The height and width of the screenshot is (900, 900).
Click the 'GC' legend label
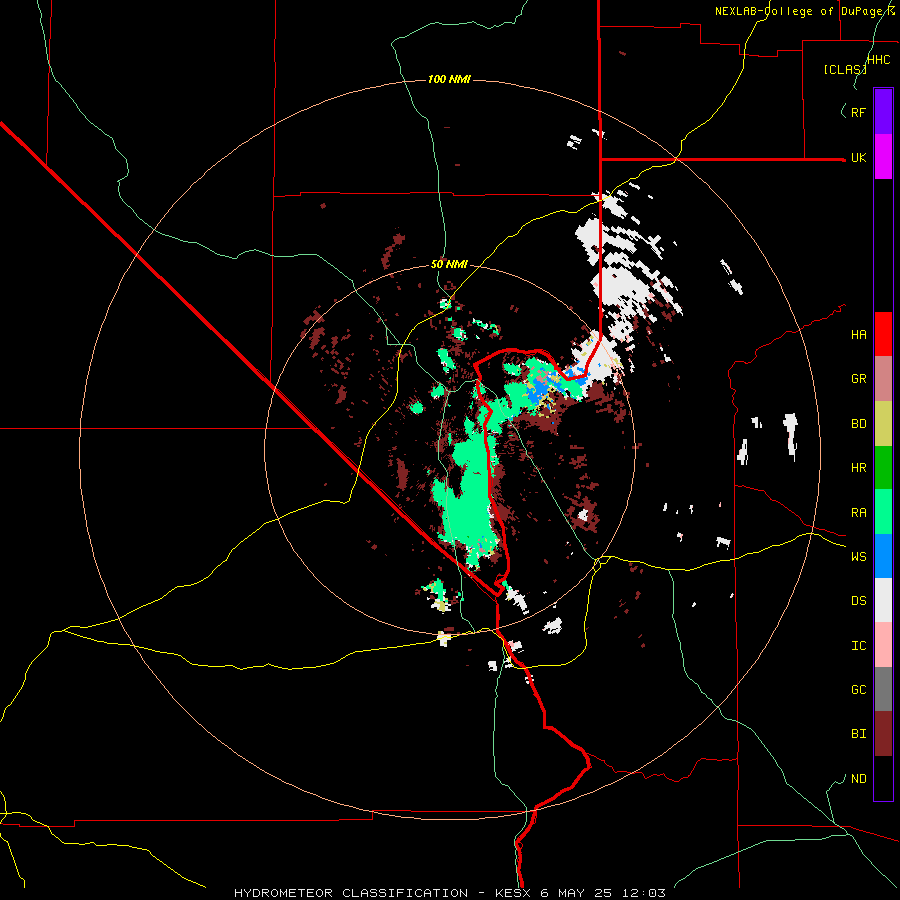click(x=858, y=689)
